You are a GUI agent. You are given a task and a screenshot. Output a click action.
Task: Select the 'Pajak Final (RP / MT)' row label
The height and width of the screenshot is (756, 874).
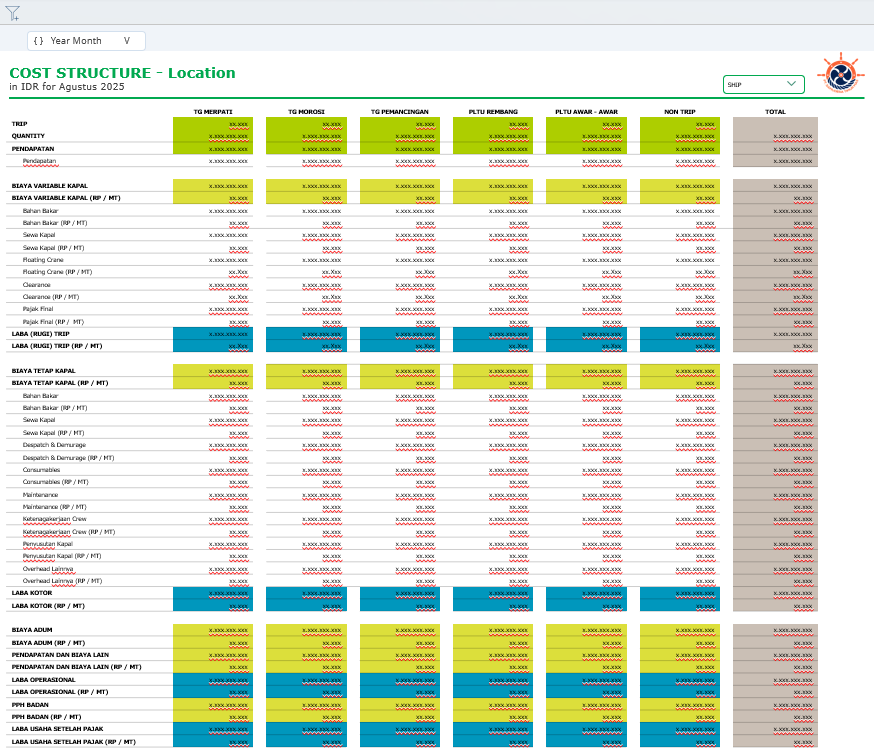53,322
